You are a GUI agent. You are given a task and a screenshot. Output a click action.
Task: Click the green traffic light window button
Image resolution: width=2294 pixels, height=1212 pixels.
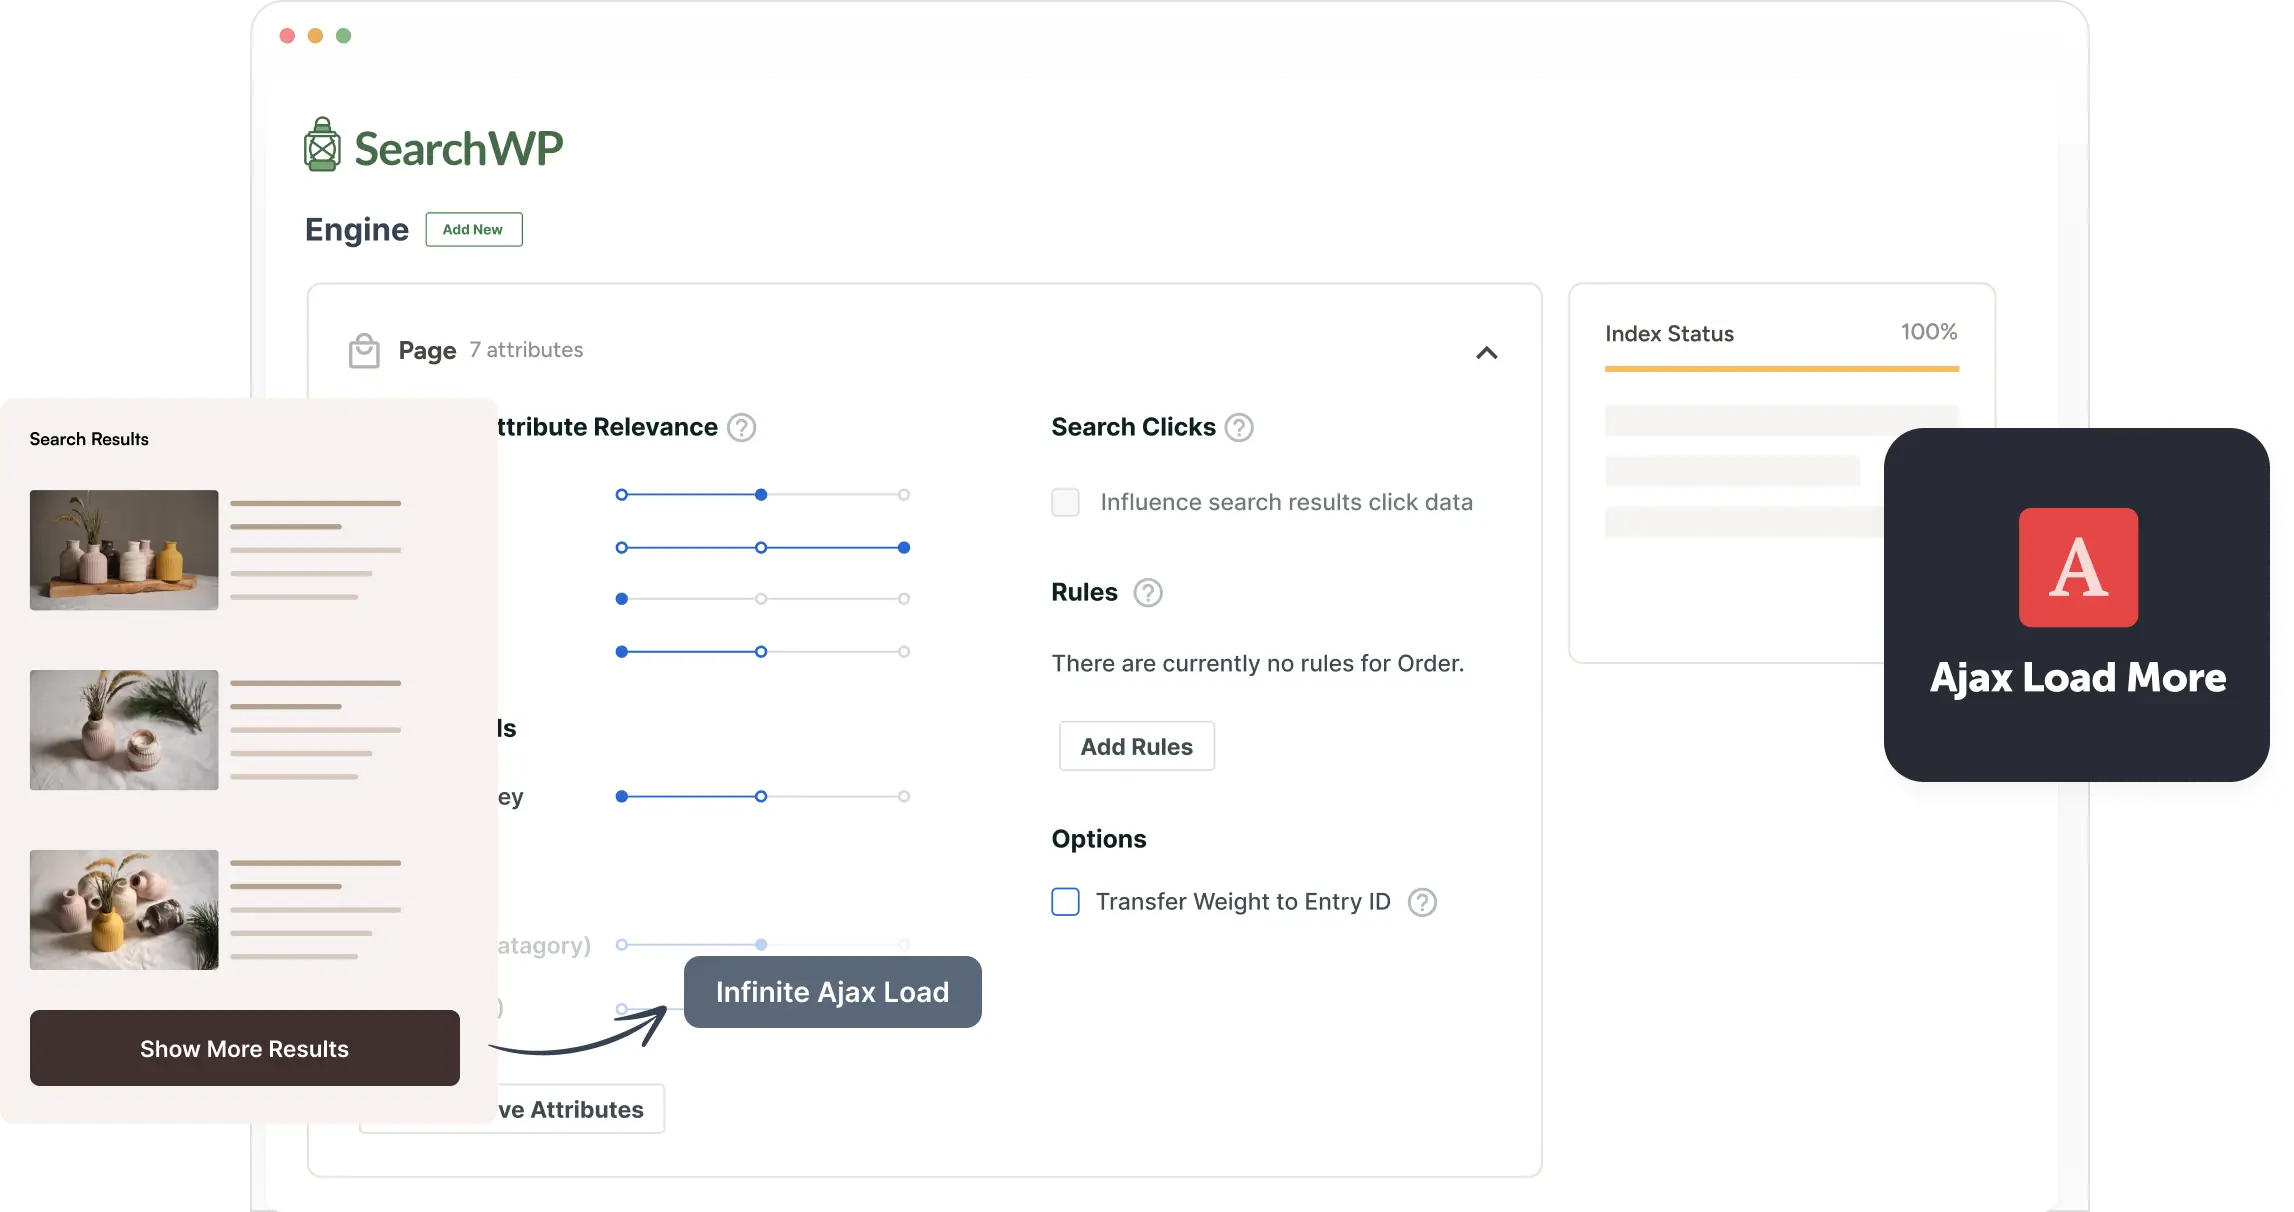[x=344, y=35]
